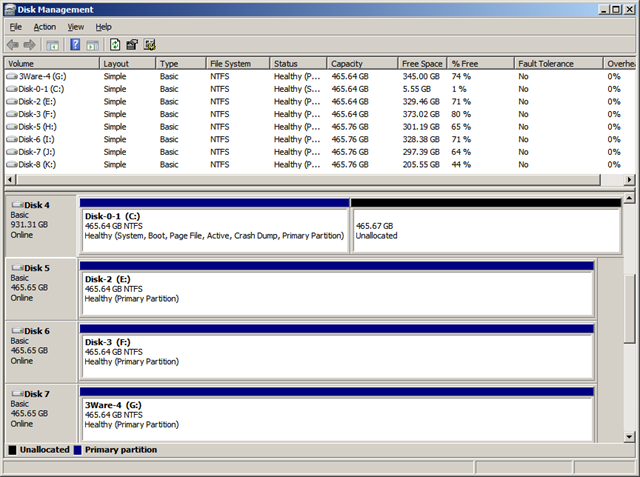This screenshot has width=640, height=477.
Task: Select the 465.67 GB Unallocated space block
Action: coord(485,230)
